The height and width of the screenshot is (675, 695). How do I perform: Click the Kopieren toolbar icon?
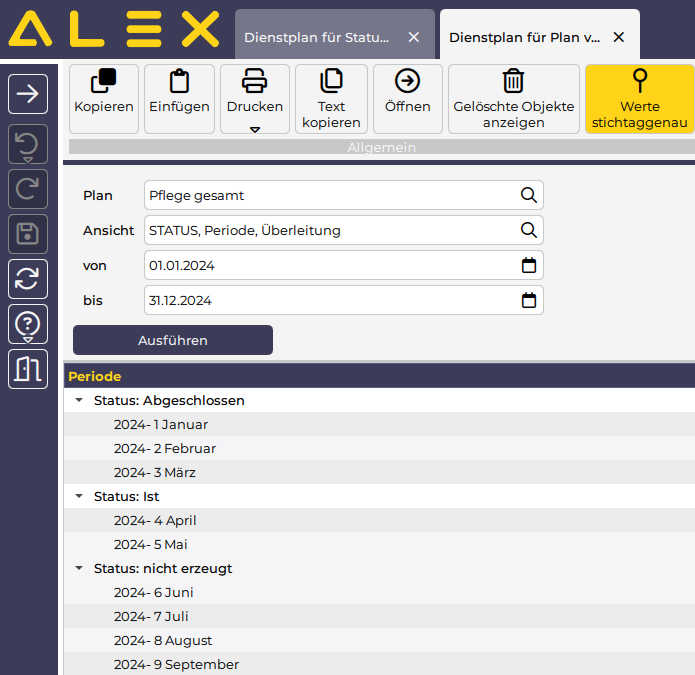pyautogui.click(x=104, y=82)
